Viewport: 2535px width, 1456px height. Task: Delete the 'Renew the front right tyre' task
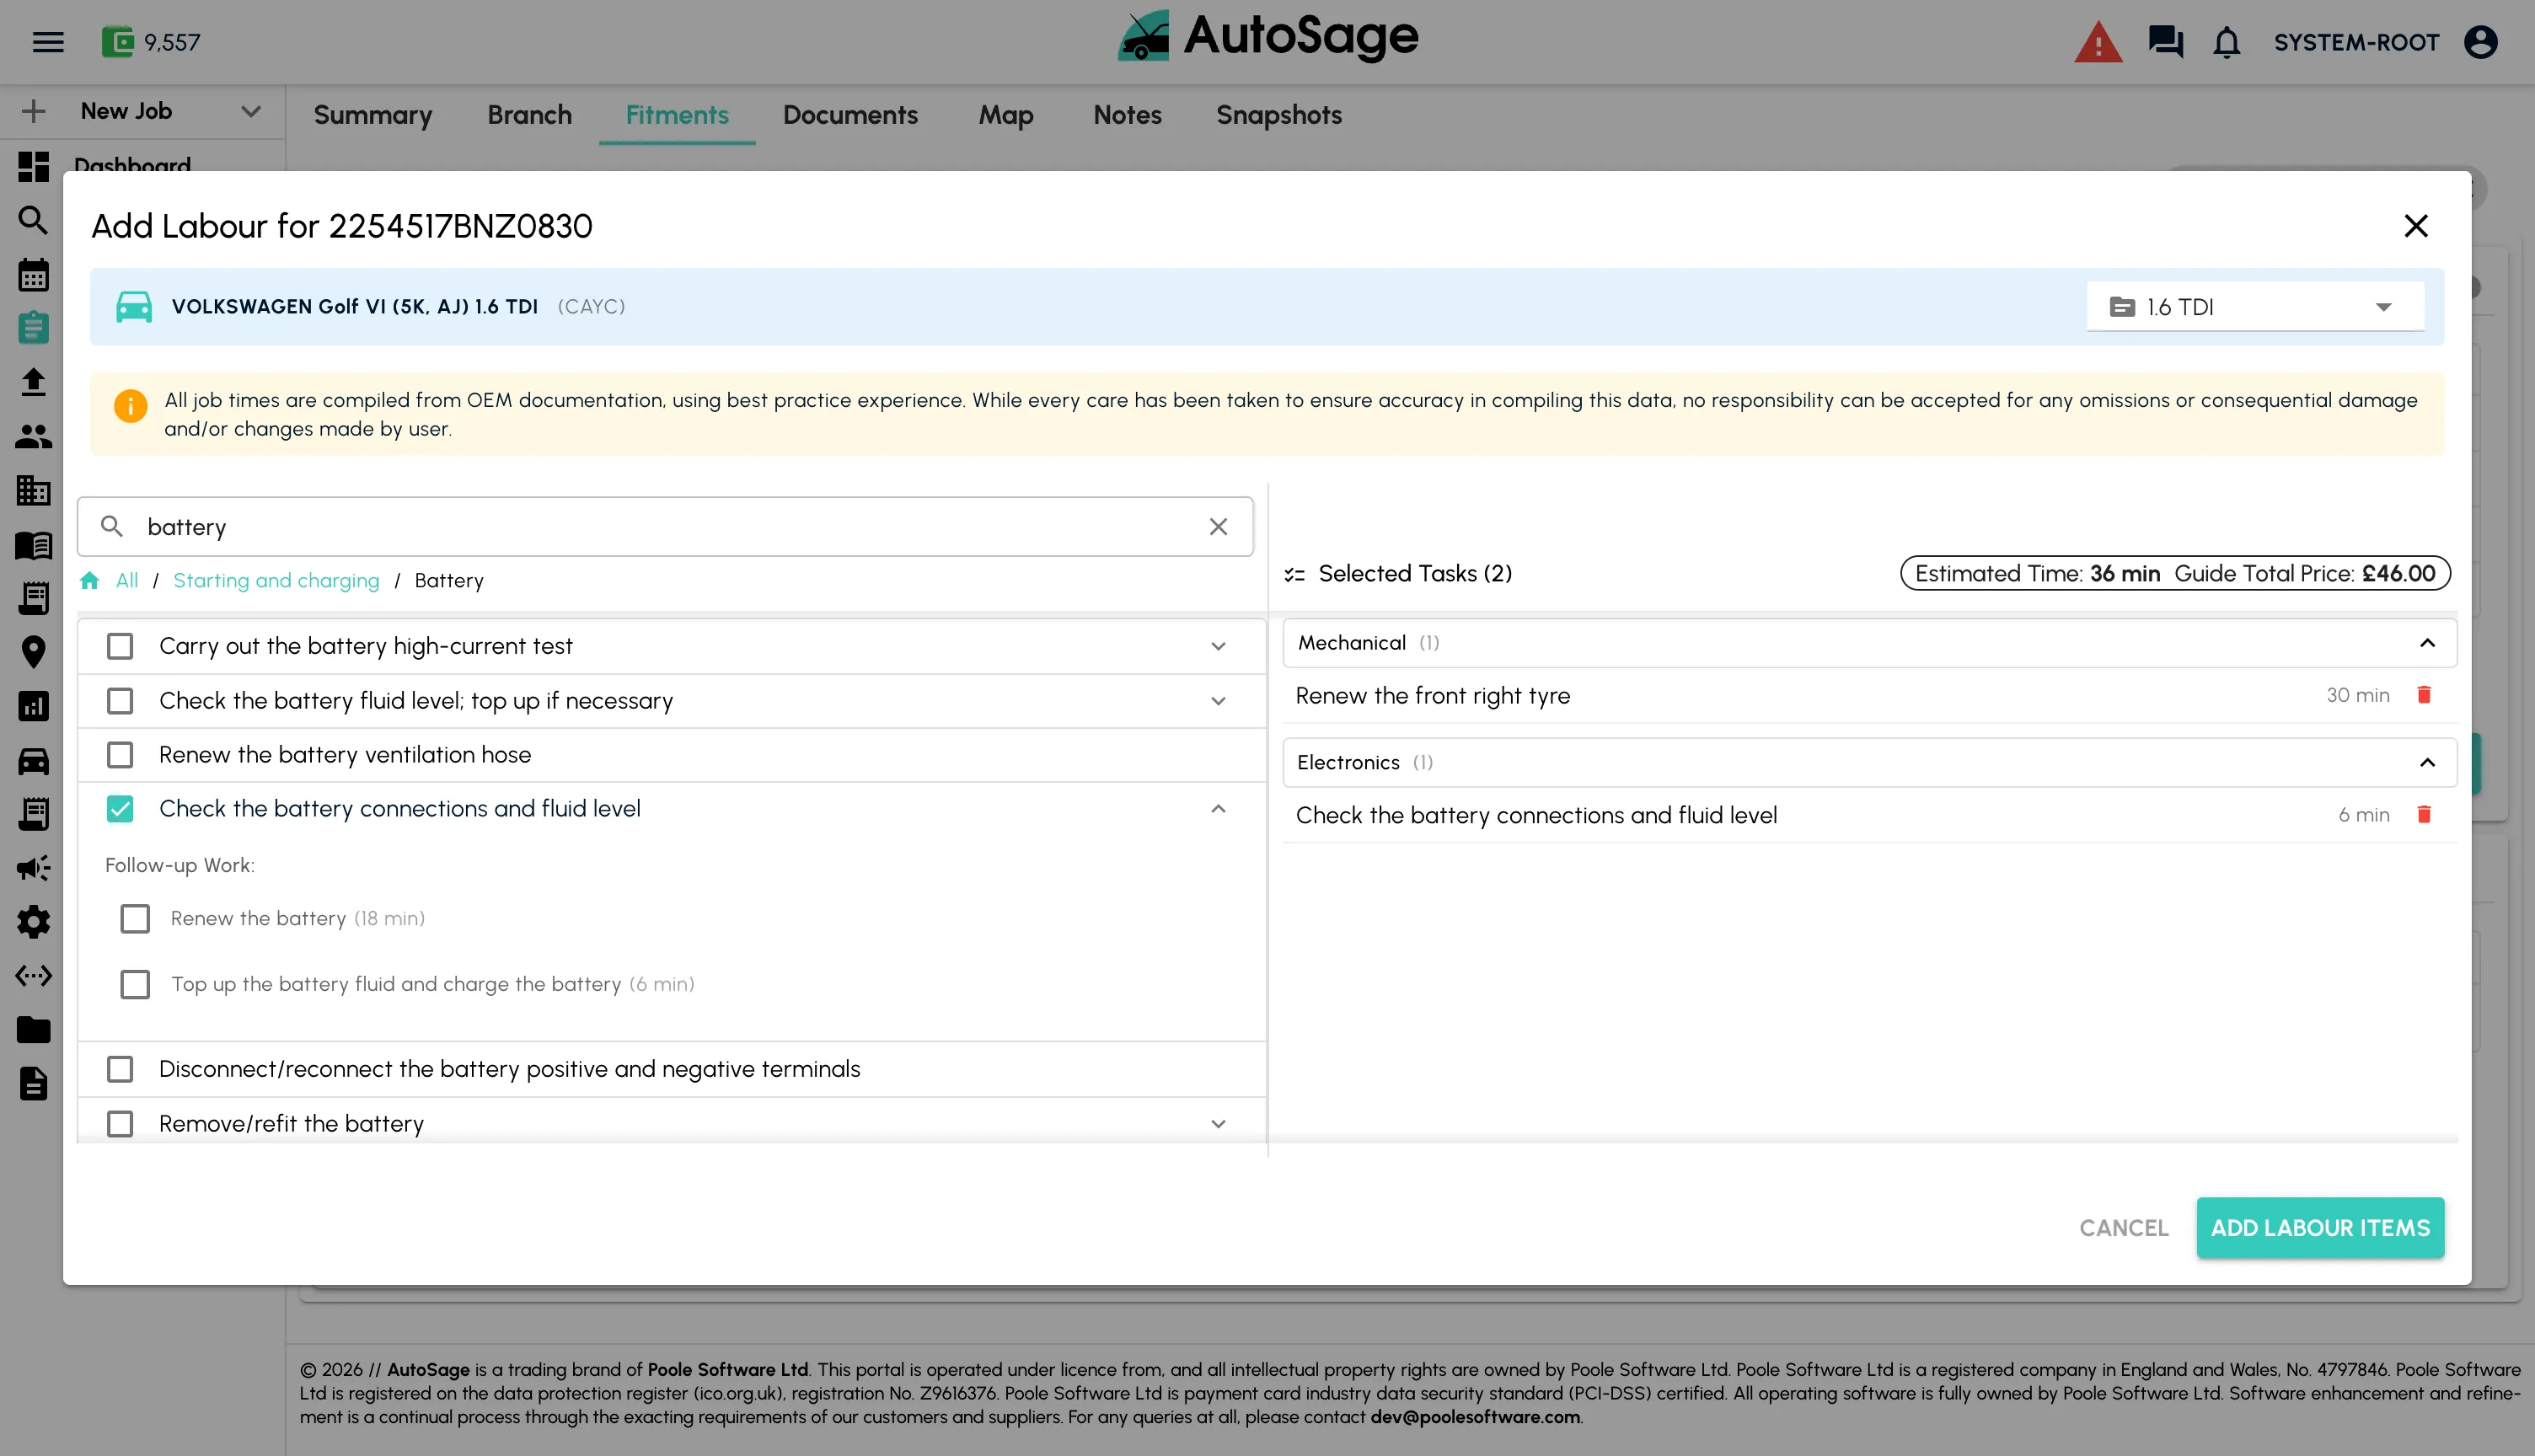[x=2424, y=695]
